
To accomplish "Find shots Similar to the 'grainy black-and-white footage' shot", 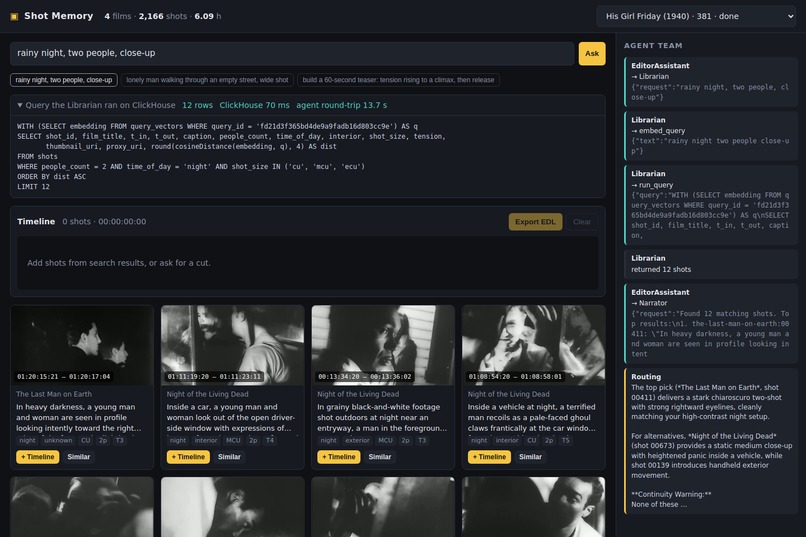I will [x=380, y=457].
